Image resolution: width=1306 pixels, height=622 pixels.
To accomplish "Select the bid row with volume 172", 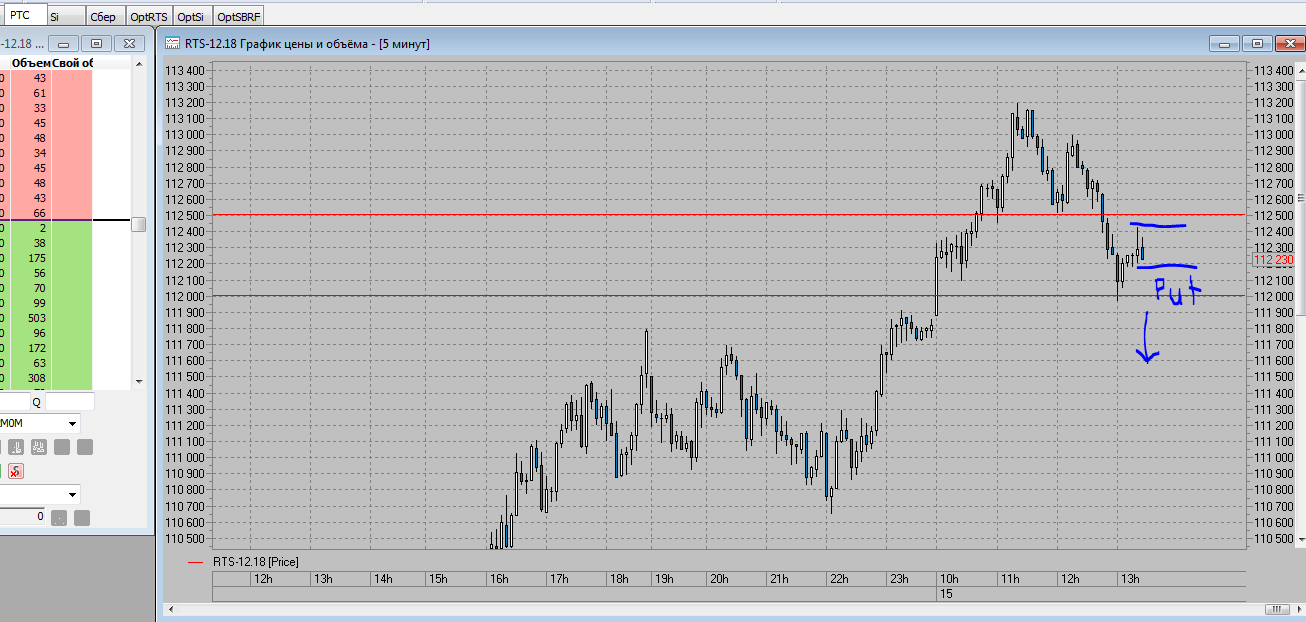I will click(x=46, y=348).
